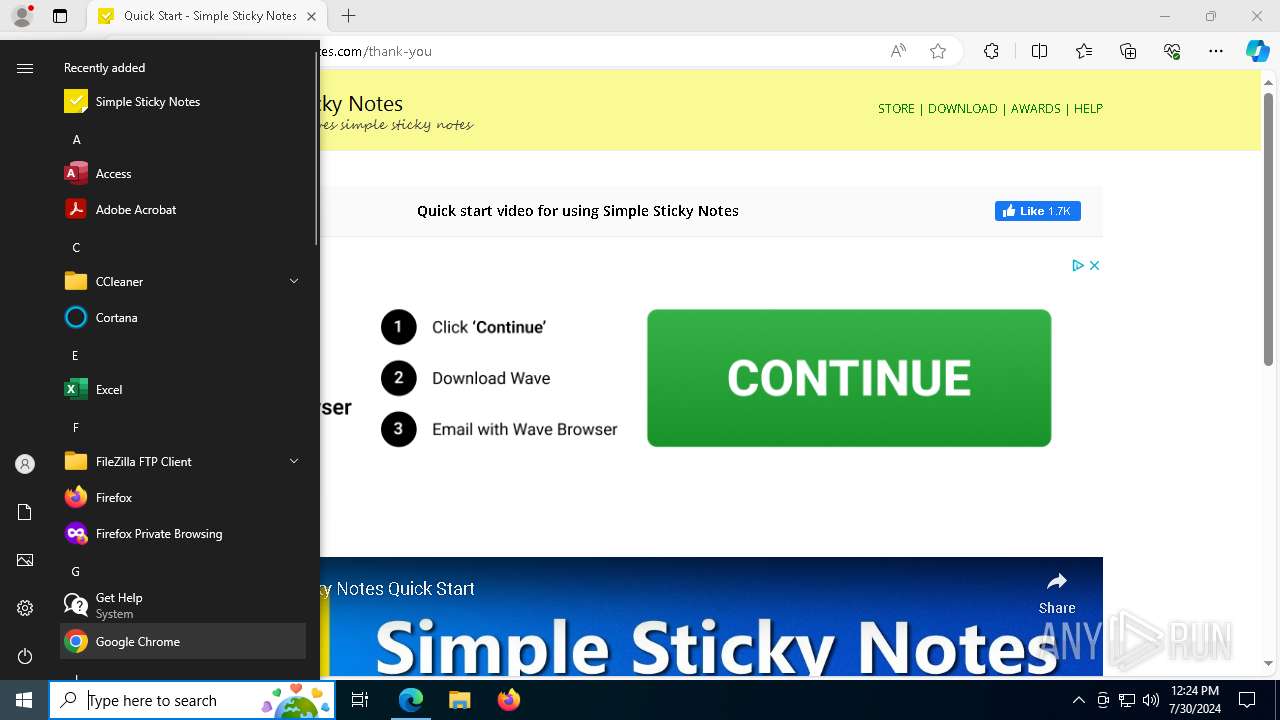Click the Power button in Start
The height and width of the screenshot is (720, 1280).
click(25, 656)
